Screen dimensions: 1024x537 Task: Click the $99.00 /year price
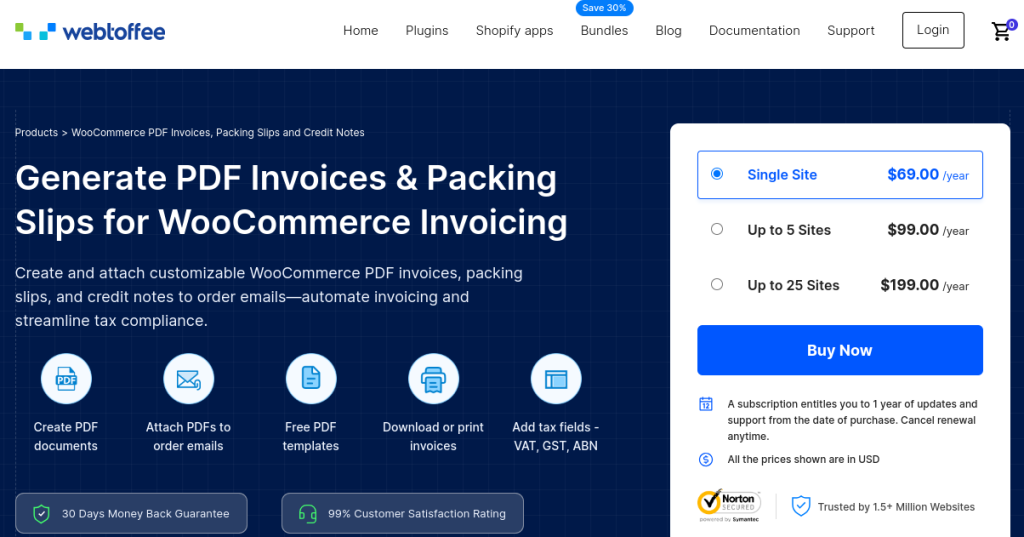928,230
